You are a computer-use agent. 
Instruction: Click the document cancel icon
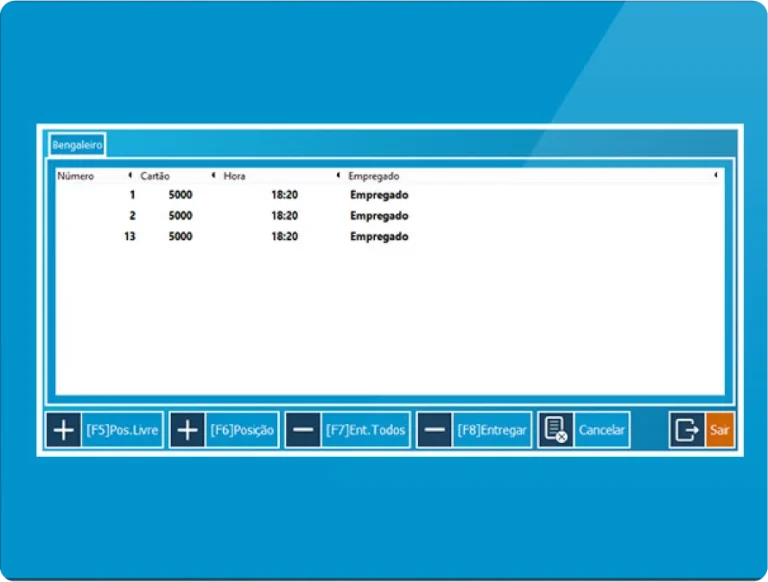[x=555, y=430]
